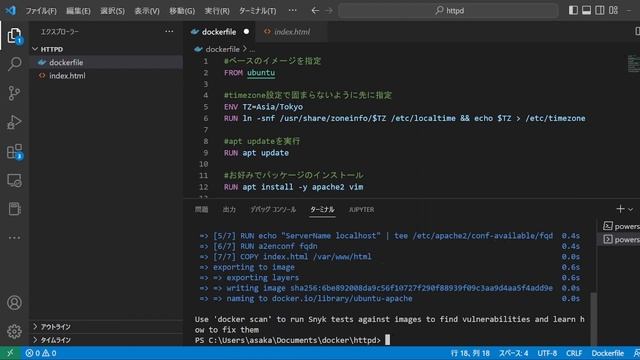Open the Extensions view icon
This screenshot has height=360, width=640.
tap(14, 151)
